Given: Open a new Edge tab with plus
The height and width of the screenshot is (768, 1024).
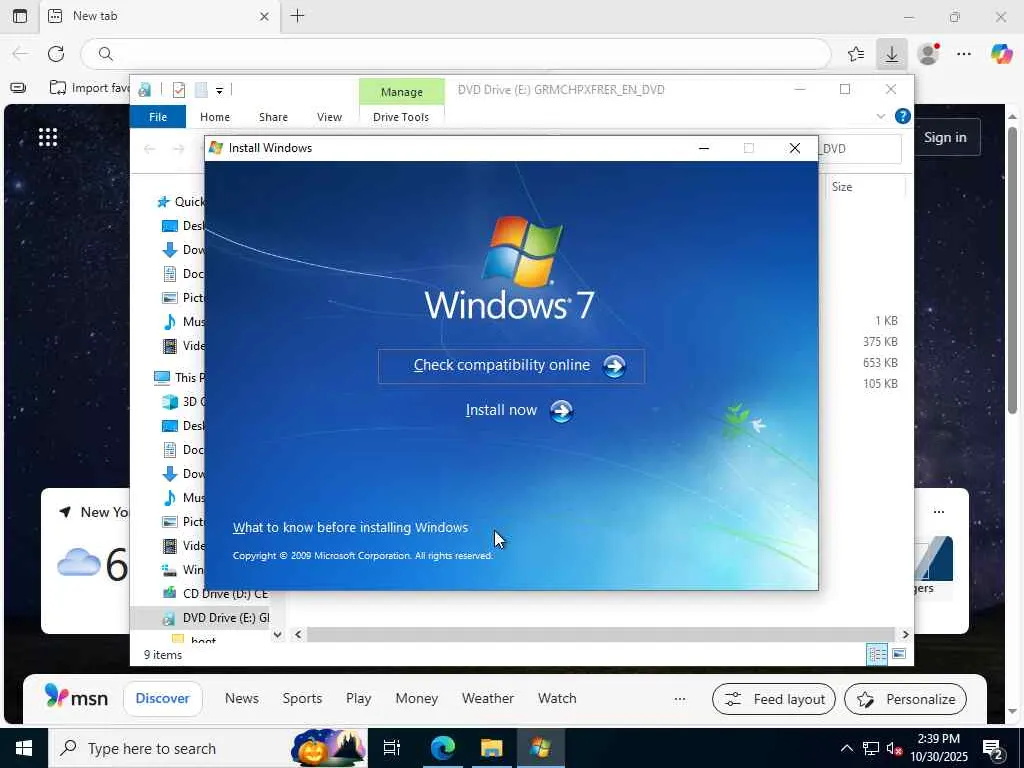Looking at the screenshot, I should pos(298,16).
